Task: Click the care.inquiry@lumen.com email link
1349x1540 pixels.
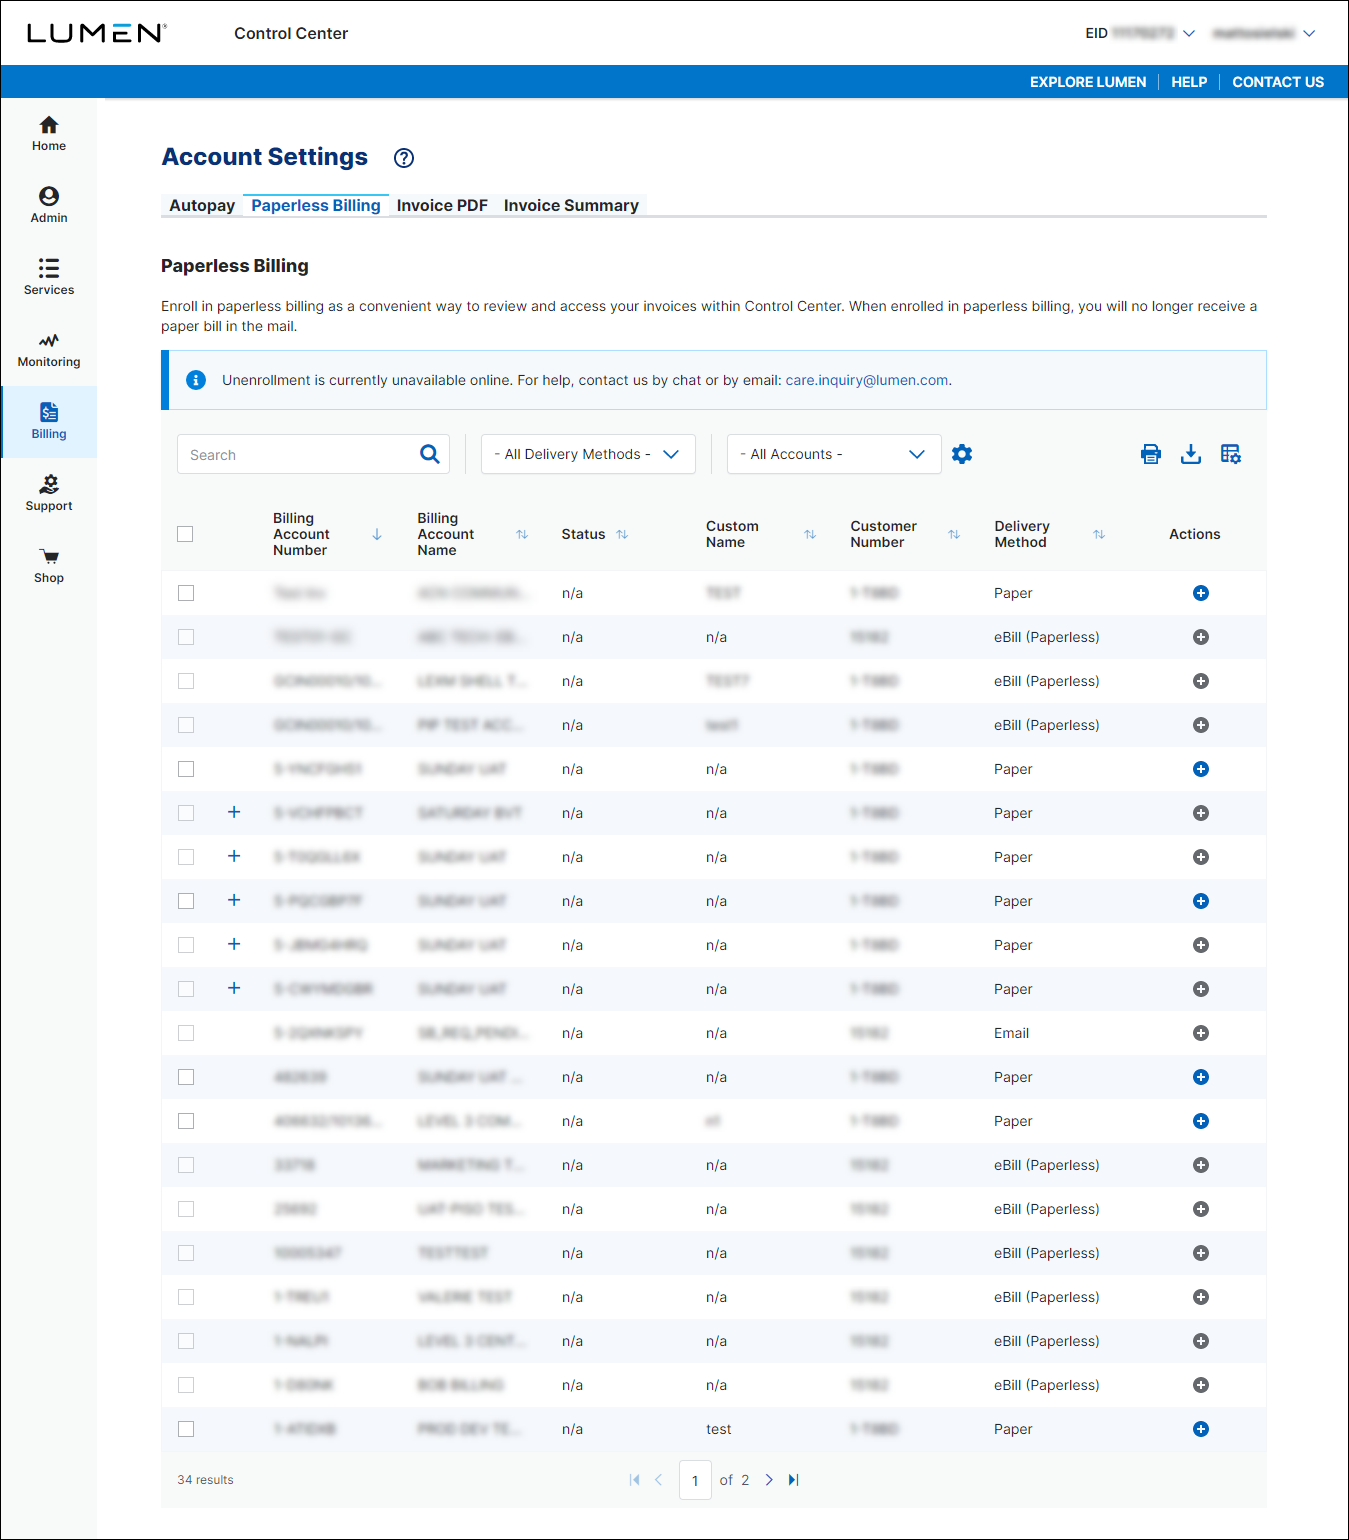Action: click(x=867, y=380)
